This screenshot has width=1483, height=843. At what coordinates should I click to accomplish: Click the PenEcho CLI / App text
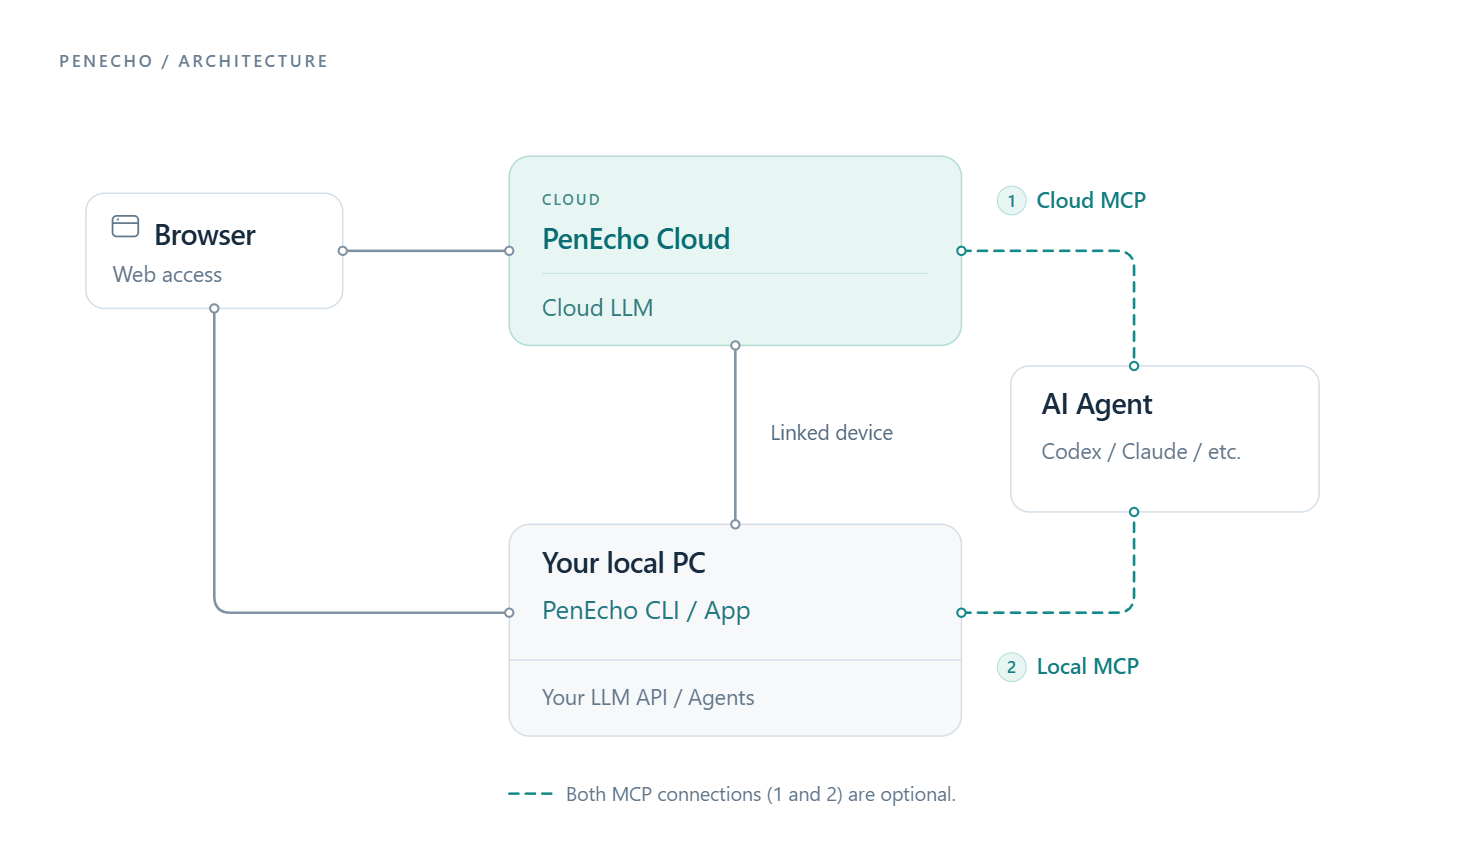(x=646, y=611)
